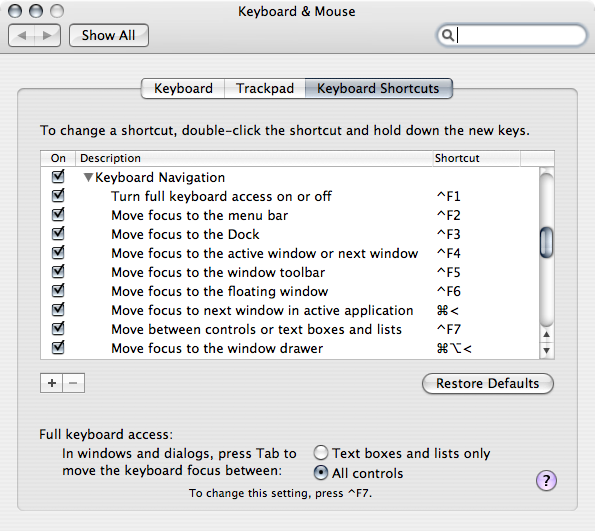Click Restore Defaults button
Viewport: 595px width, 531px height.
pos(488,383)
